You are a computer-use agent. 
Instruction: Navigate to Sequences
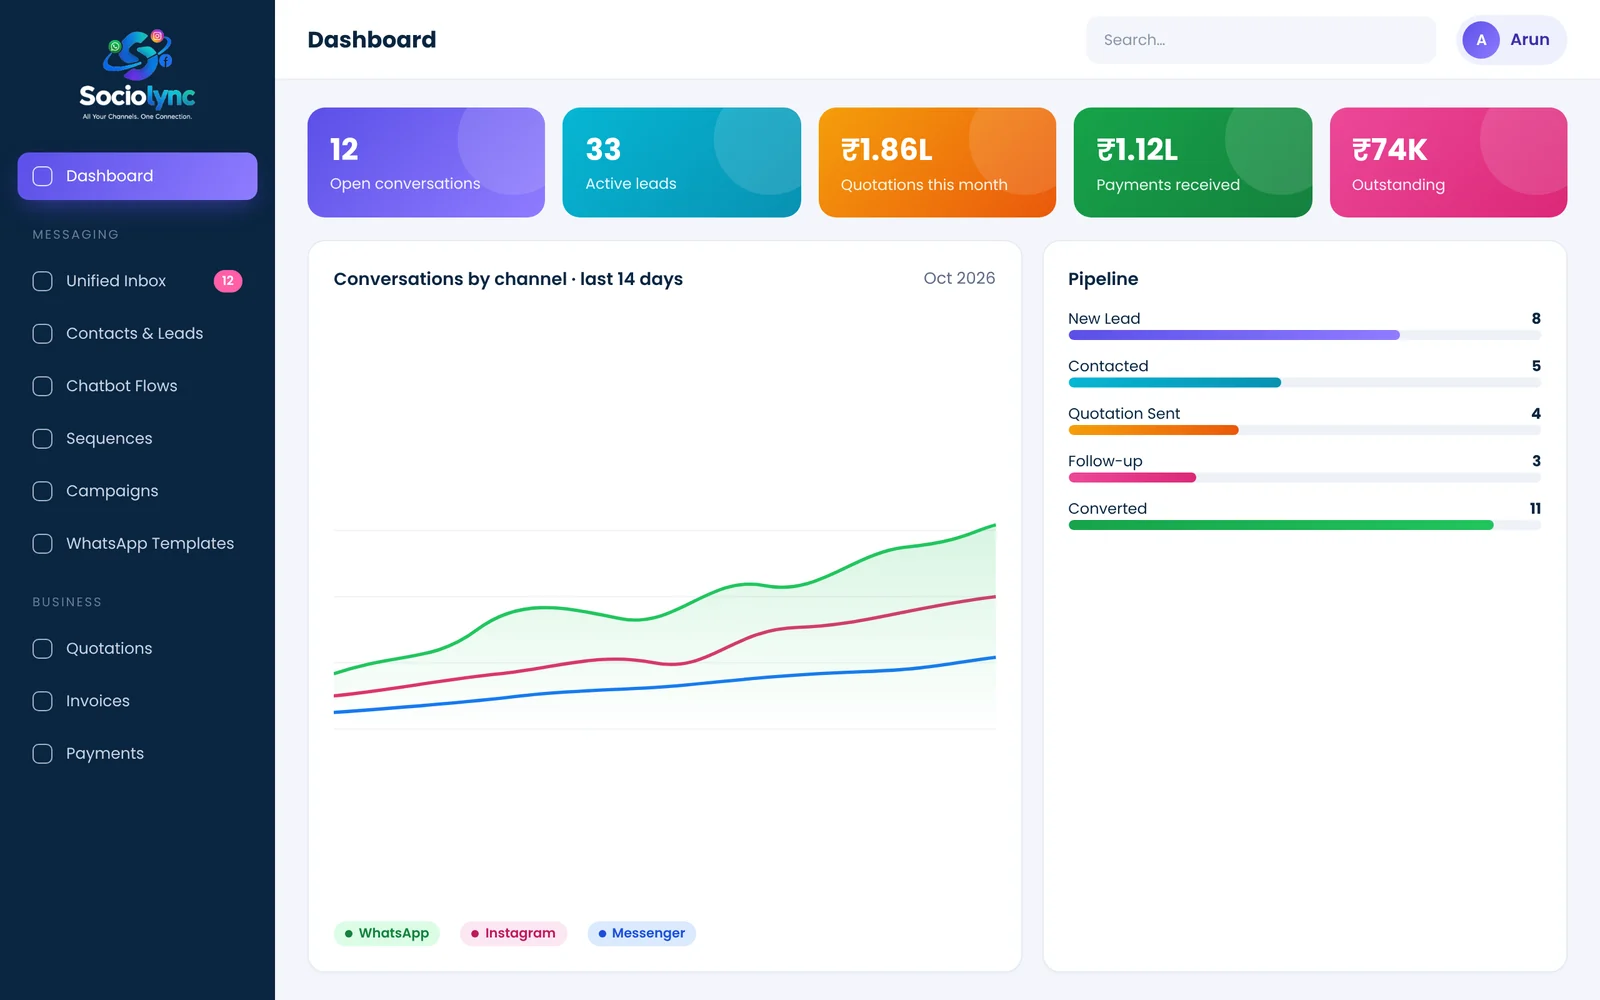tap(137, 439)
